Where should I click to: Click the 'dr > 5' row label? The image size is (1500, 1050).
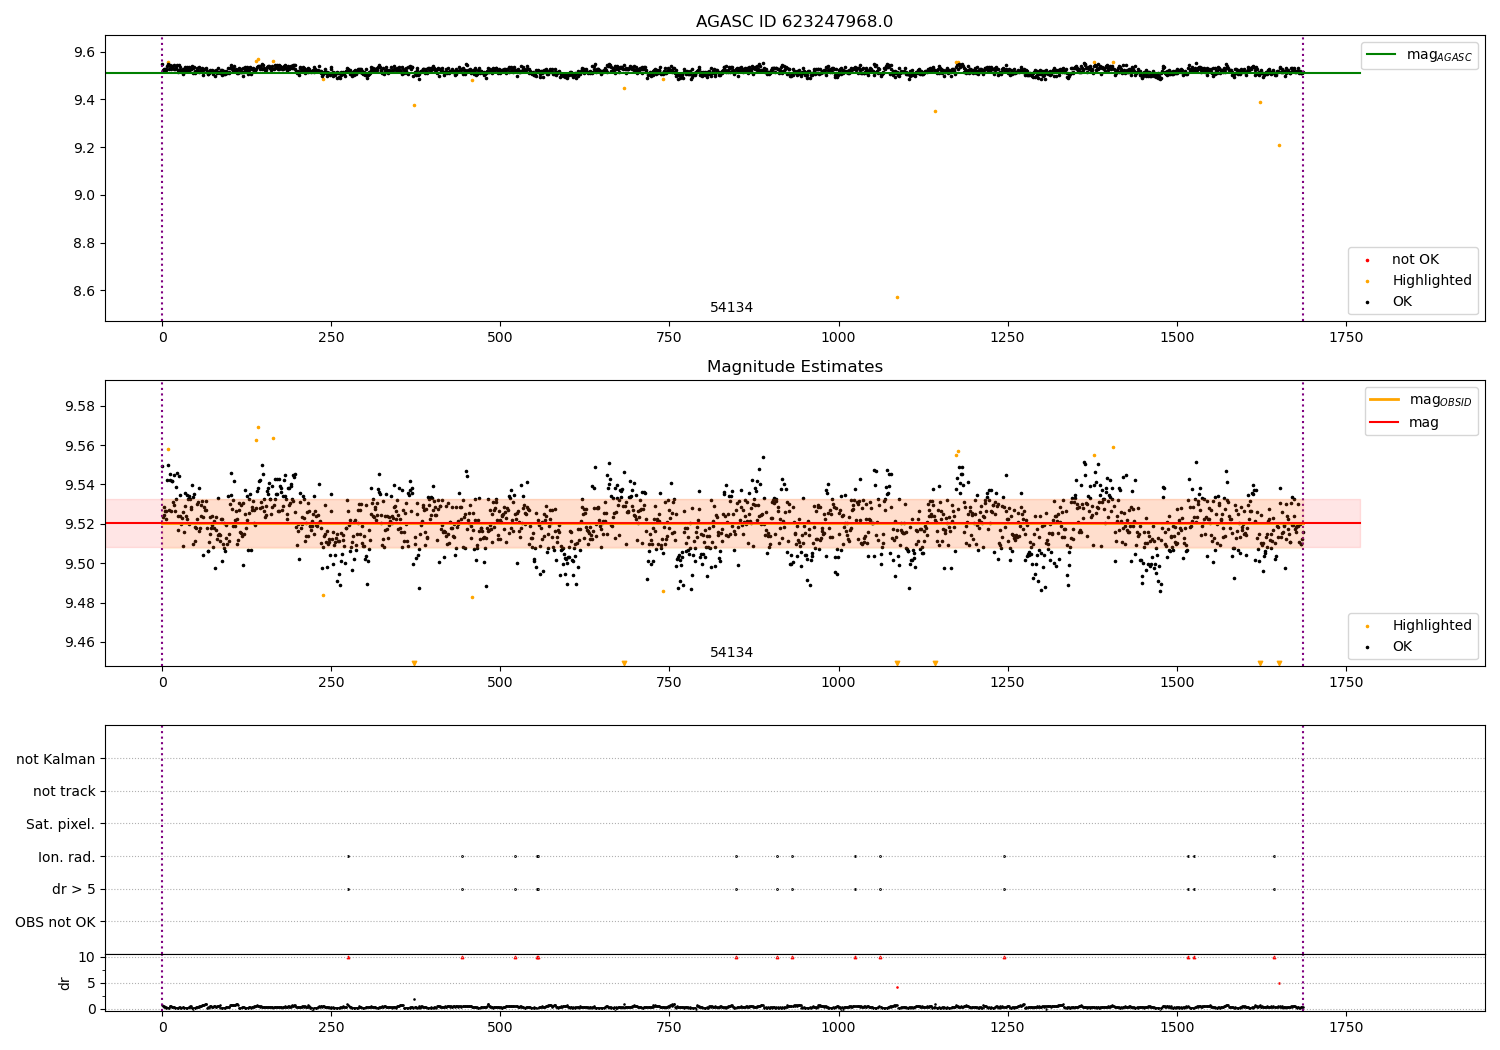[x=74, y=889]
